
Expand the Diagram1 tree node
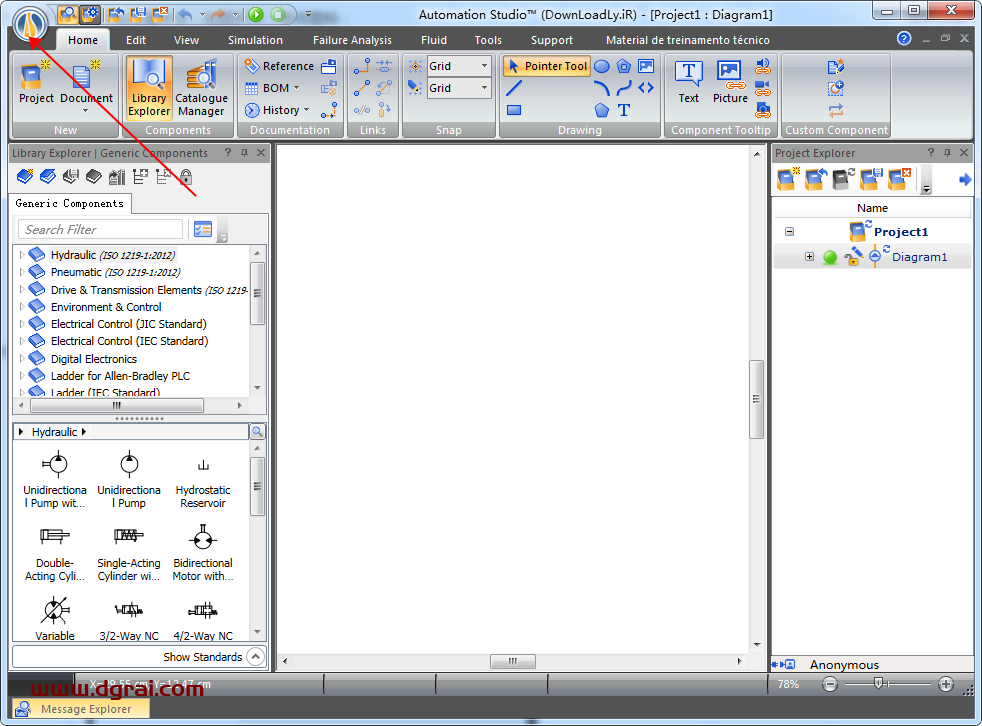[809, 257]
